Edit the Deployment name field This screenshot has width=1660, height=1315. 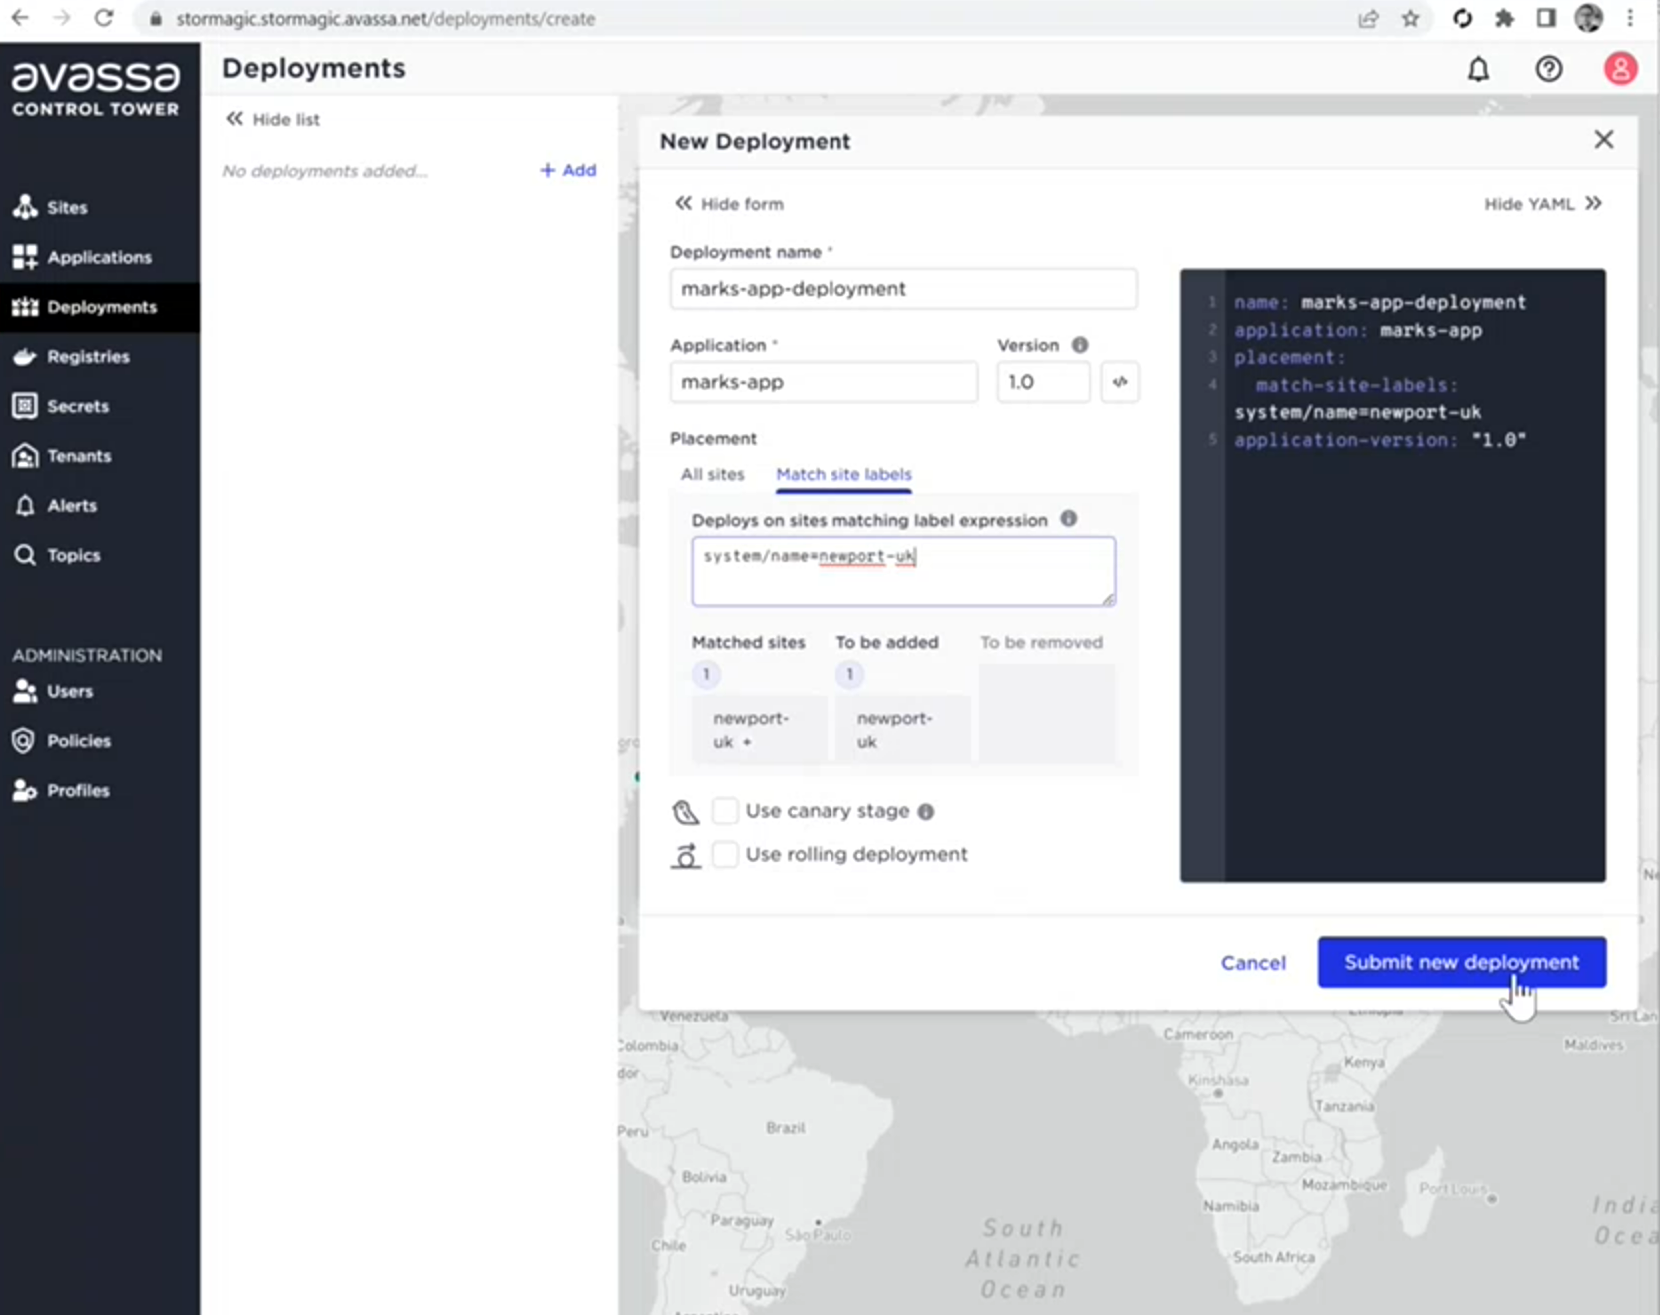[x=903, y=289]
